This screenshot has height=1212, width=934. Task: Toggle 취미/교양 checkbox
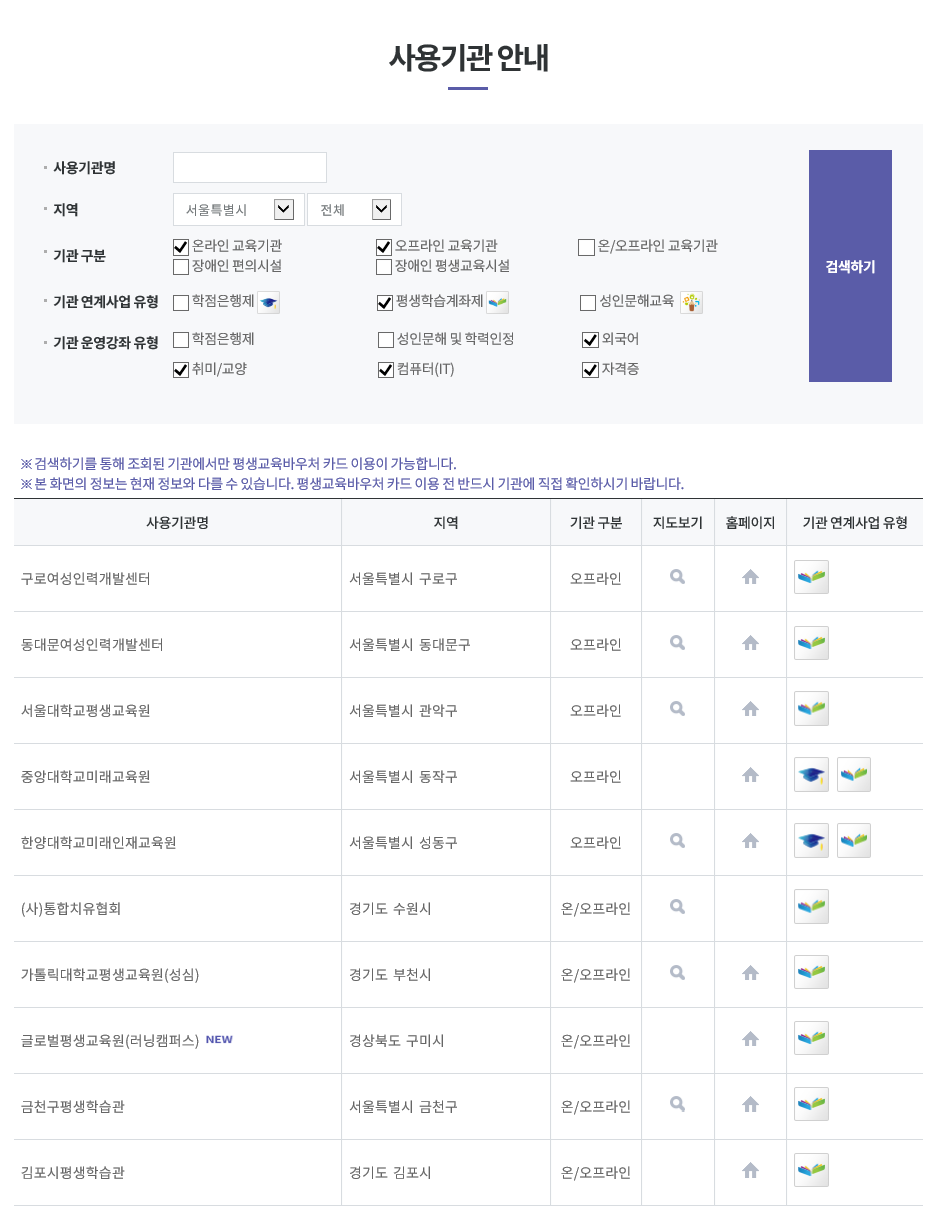[181, 370]
